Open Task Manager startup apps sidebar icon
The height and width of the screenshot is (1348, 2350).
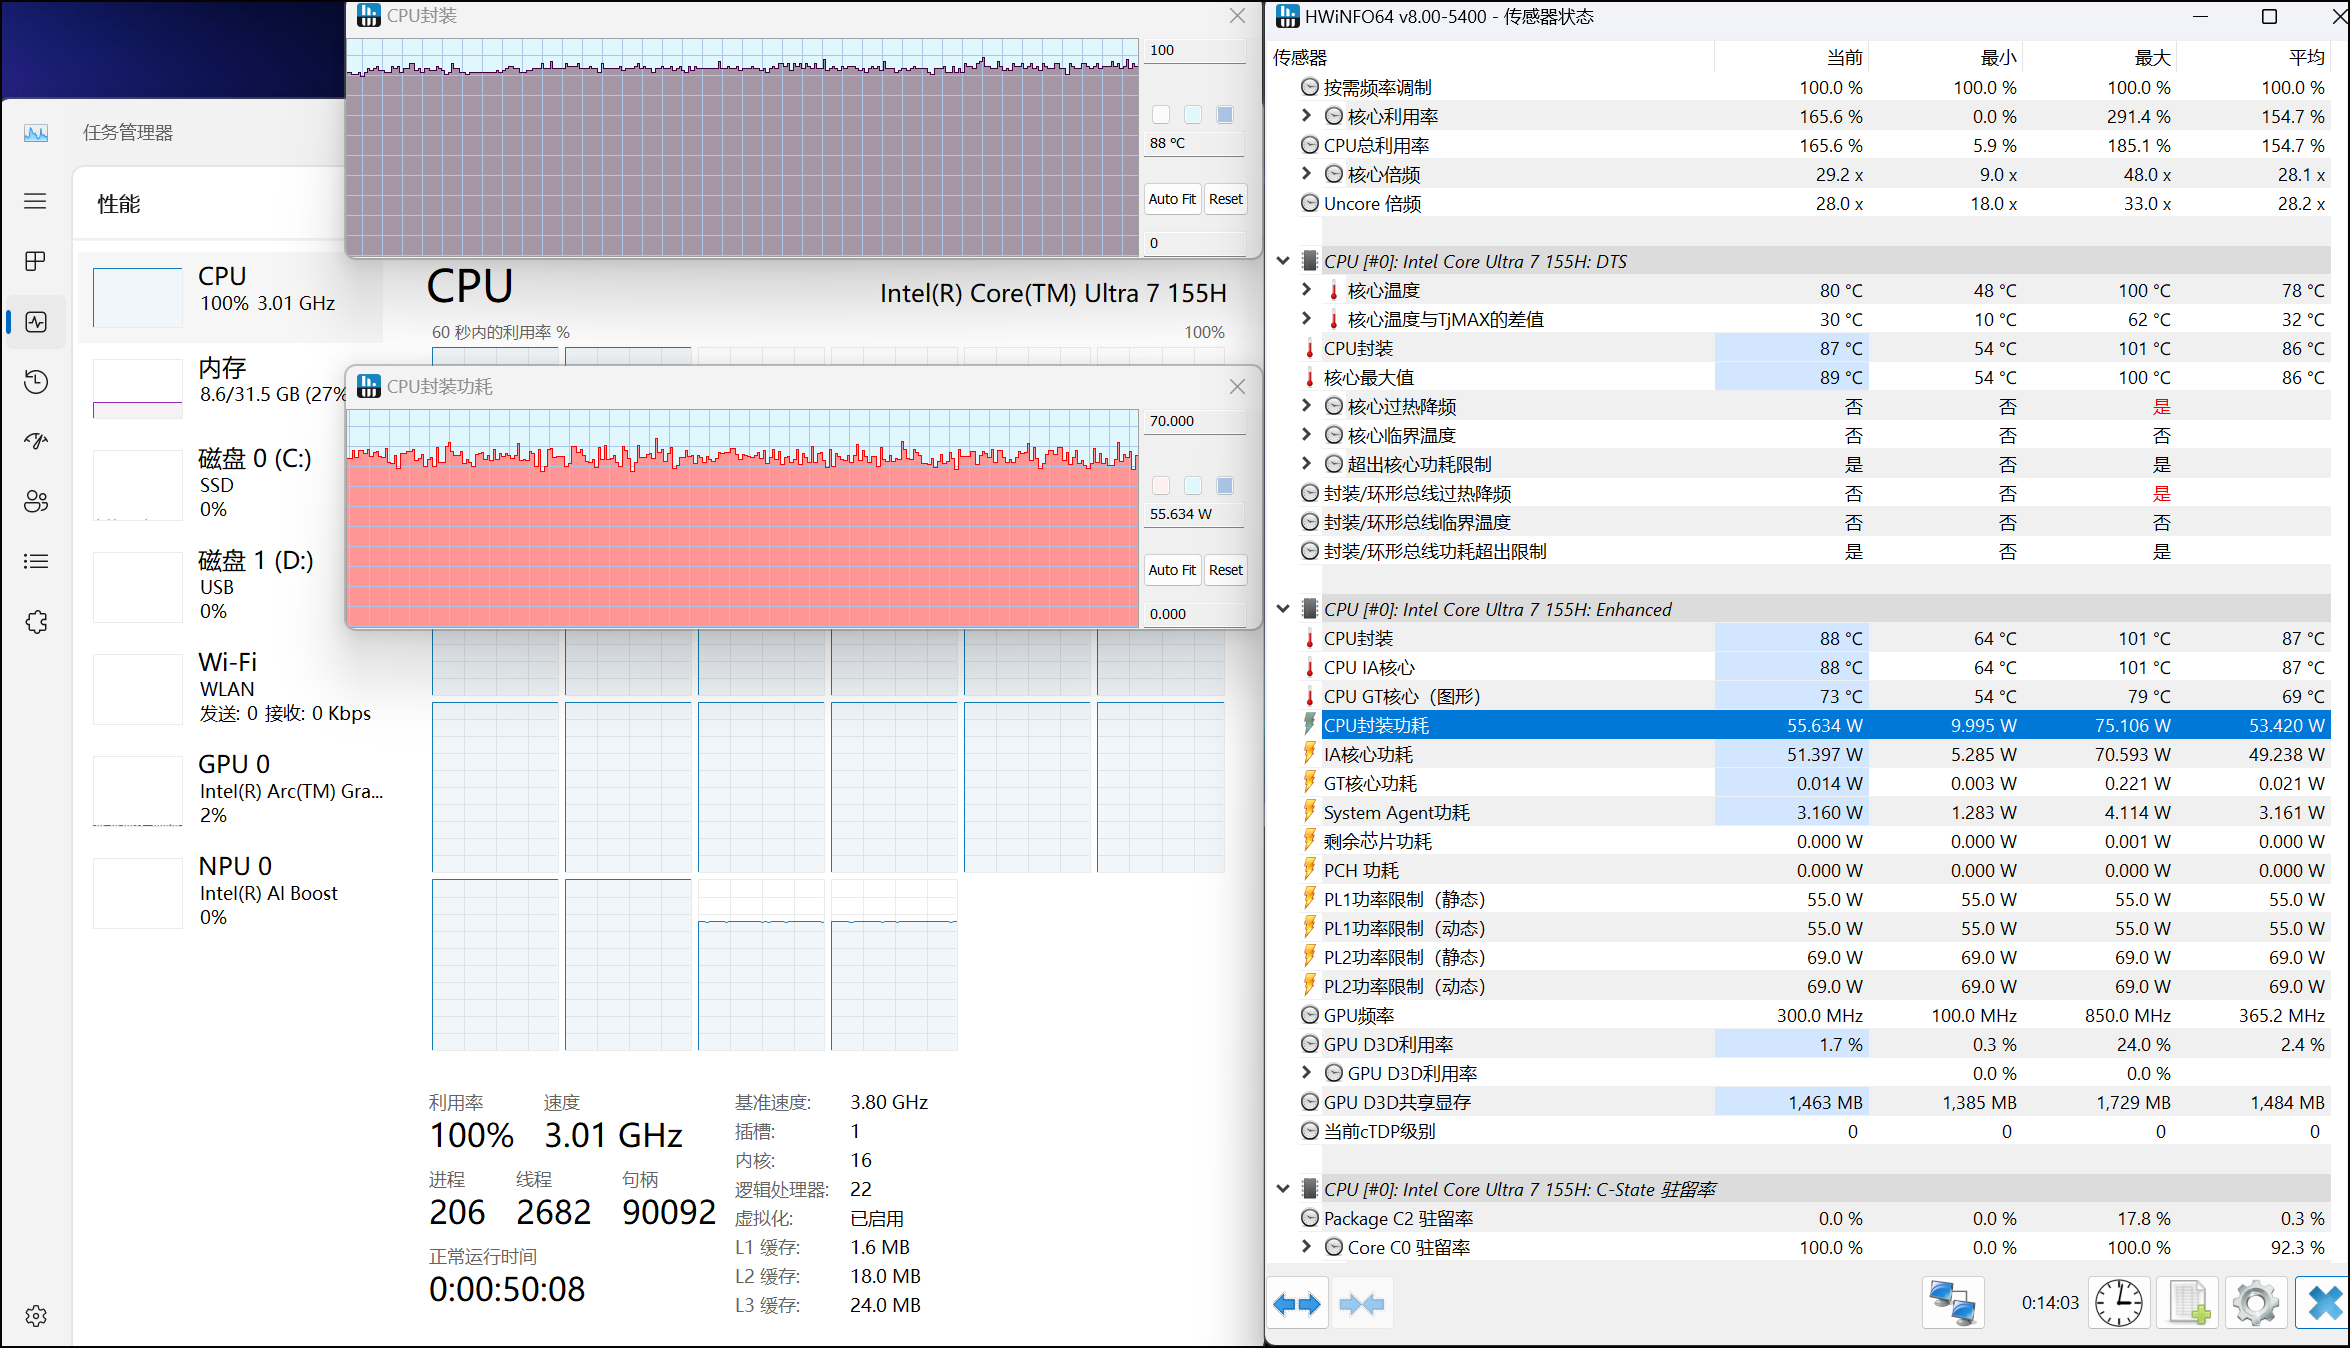(36, 441)
